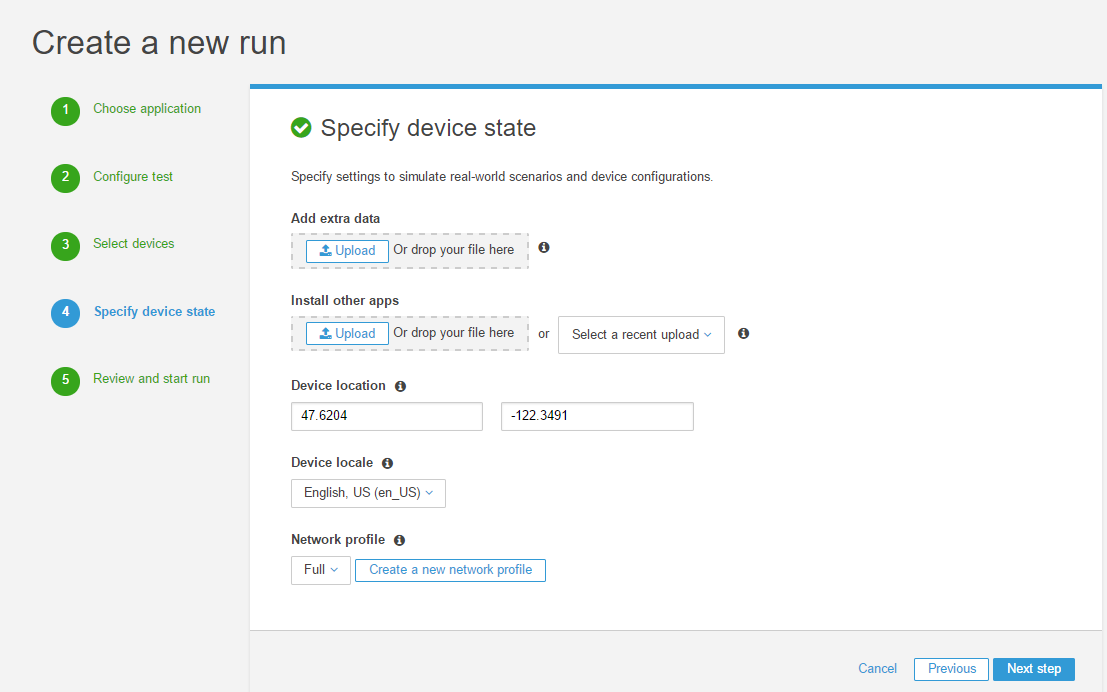Open the Select a recent upload dropdown
This screenshot has height=692, width=1107.
click(x=641, y=335)
